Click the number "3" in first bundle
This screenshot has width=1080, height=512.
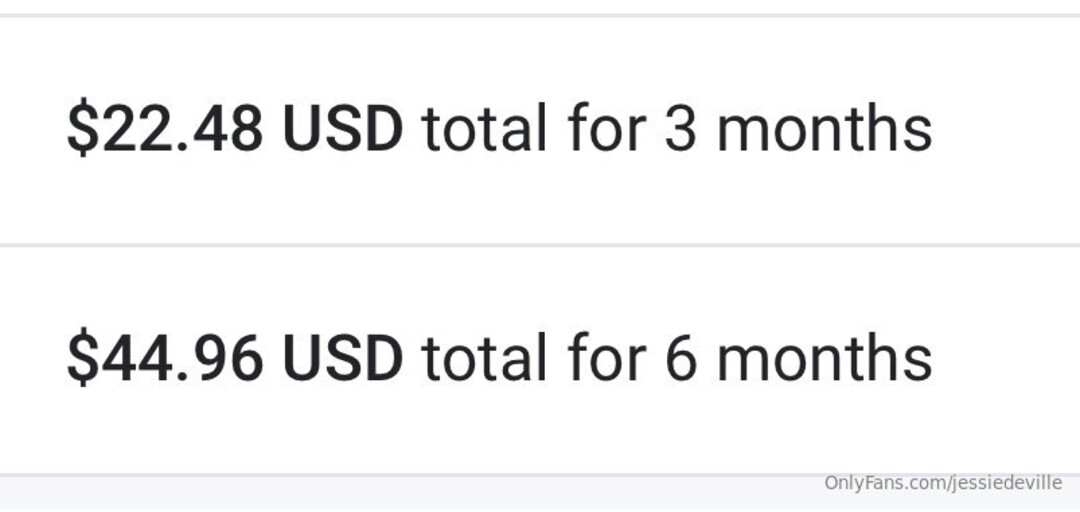[679, 130]
